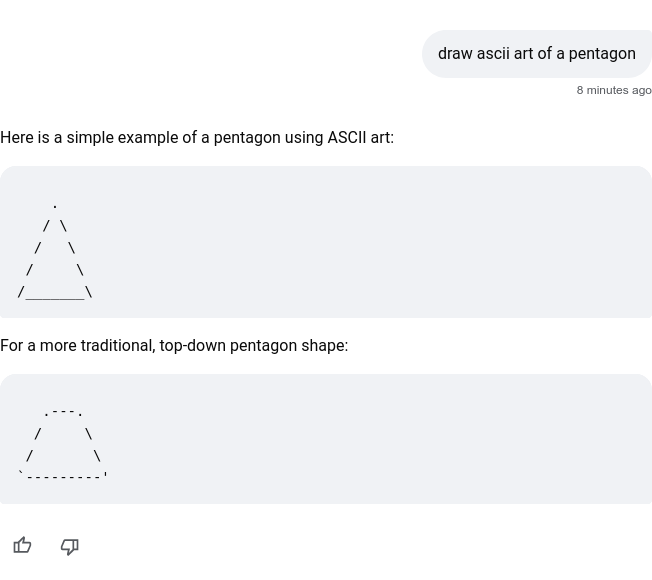652x580 pixels.
Task: Click the "For a more traditional" sentence
Action: point(174,346)
